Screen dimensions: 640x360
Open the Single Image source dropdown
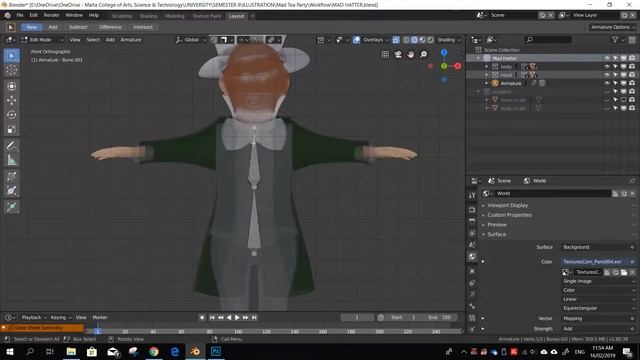tap(598, 281)
